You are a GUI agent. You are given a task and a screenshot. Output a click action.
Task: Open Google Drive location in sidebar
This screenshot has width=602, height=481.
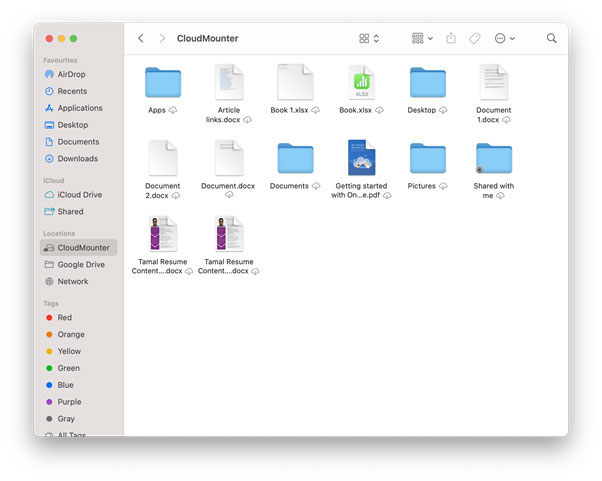[80, 265]
